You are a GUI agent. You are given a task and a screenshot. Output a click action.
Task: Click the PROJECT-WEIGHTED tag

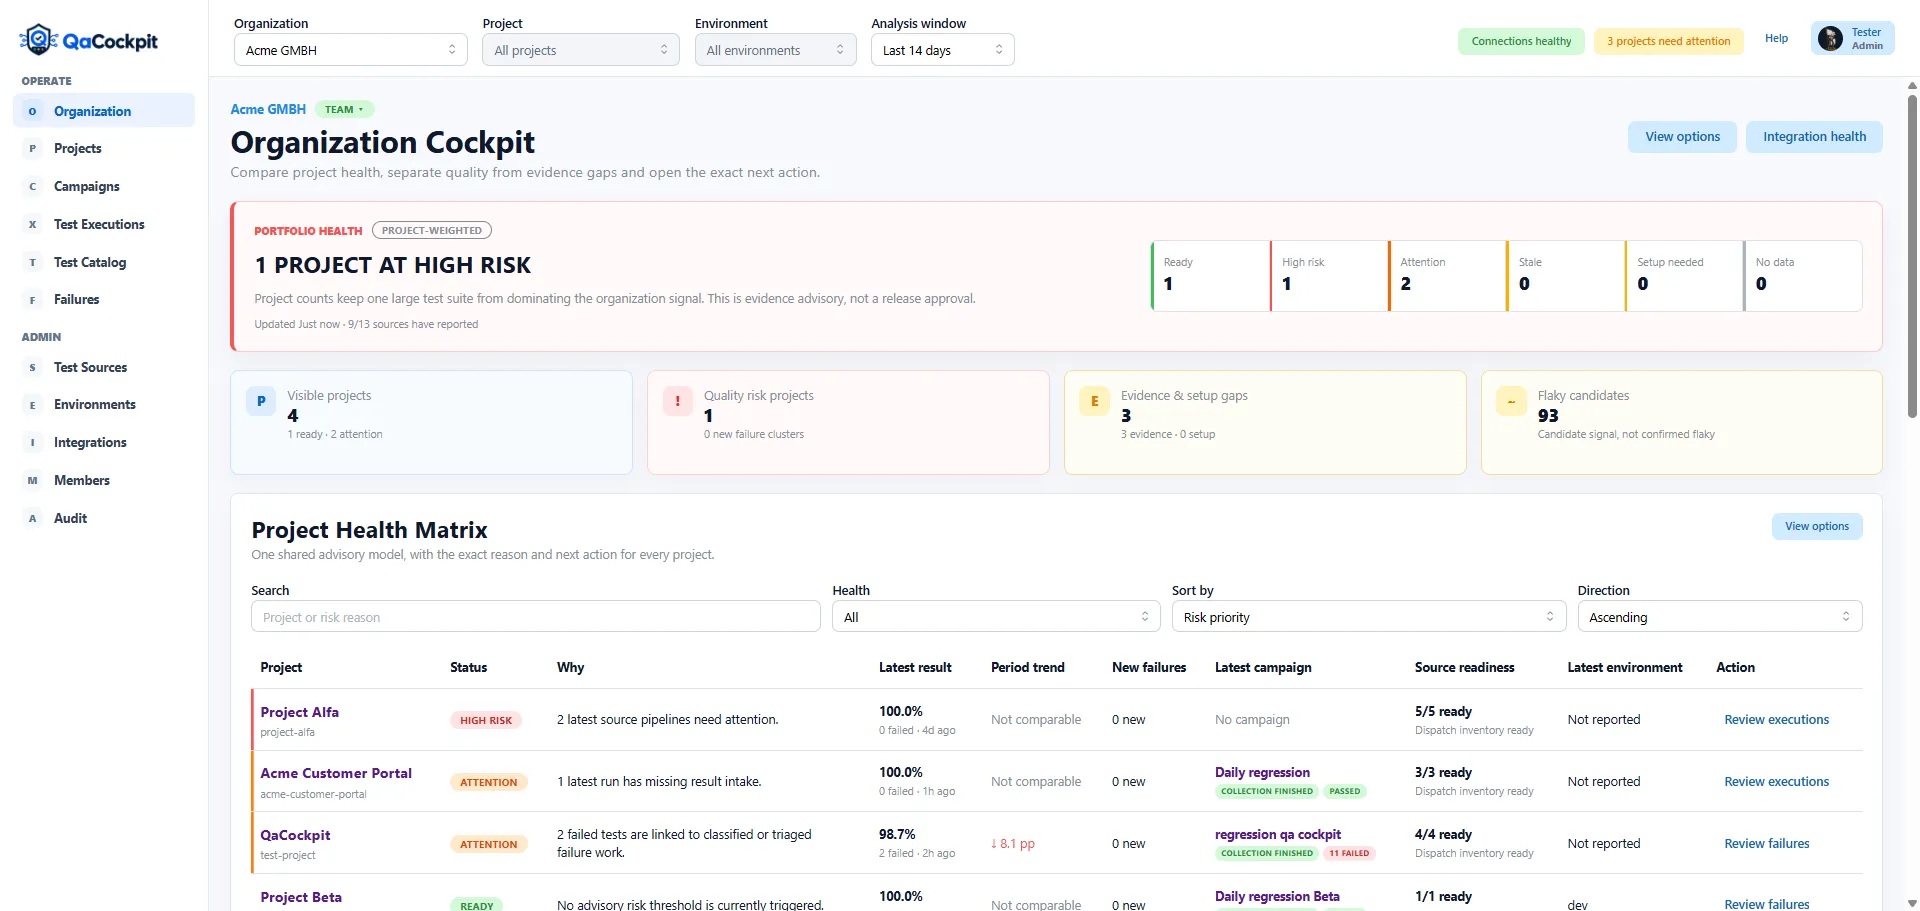432,230
